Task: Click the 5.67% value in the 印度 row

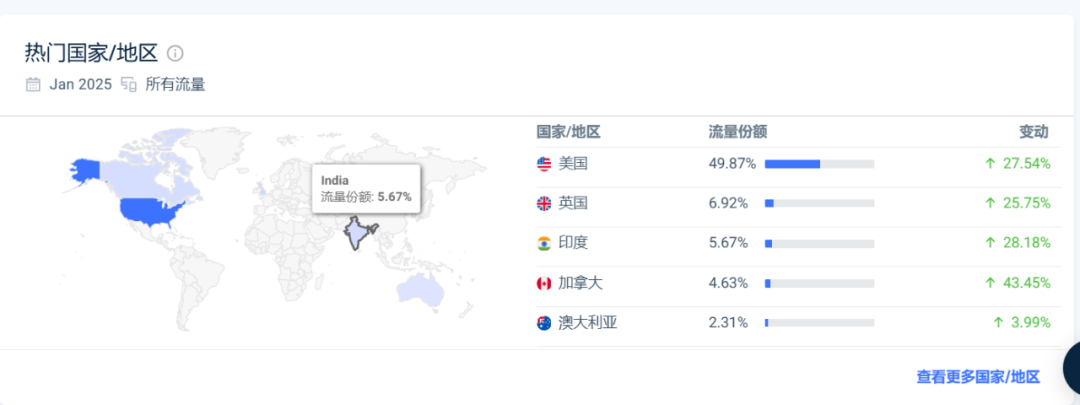Action: click(729, 243)
